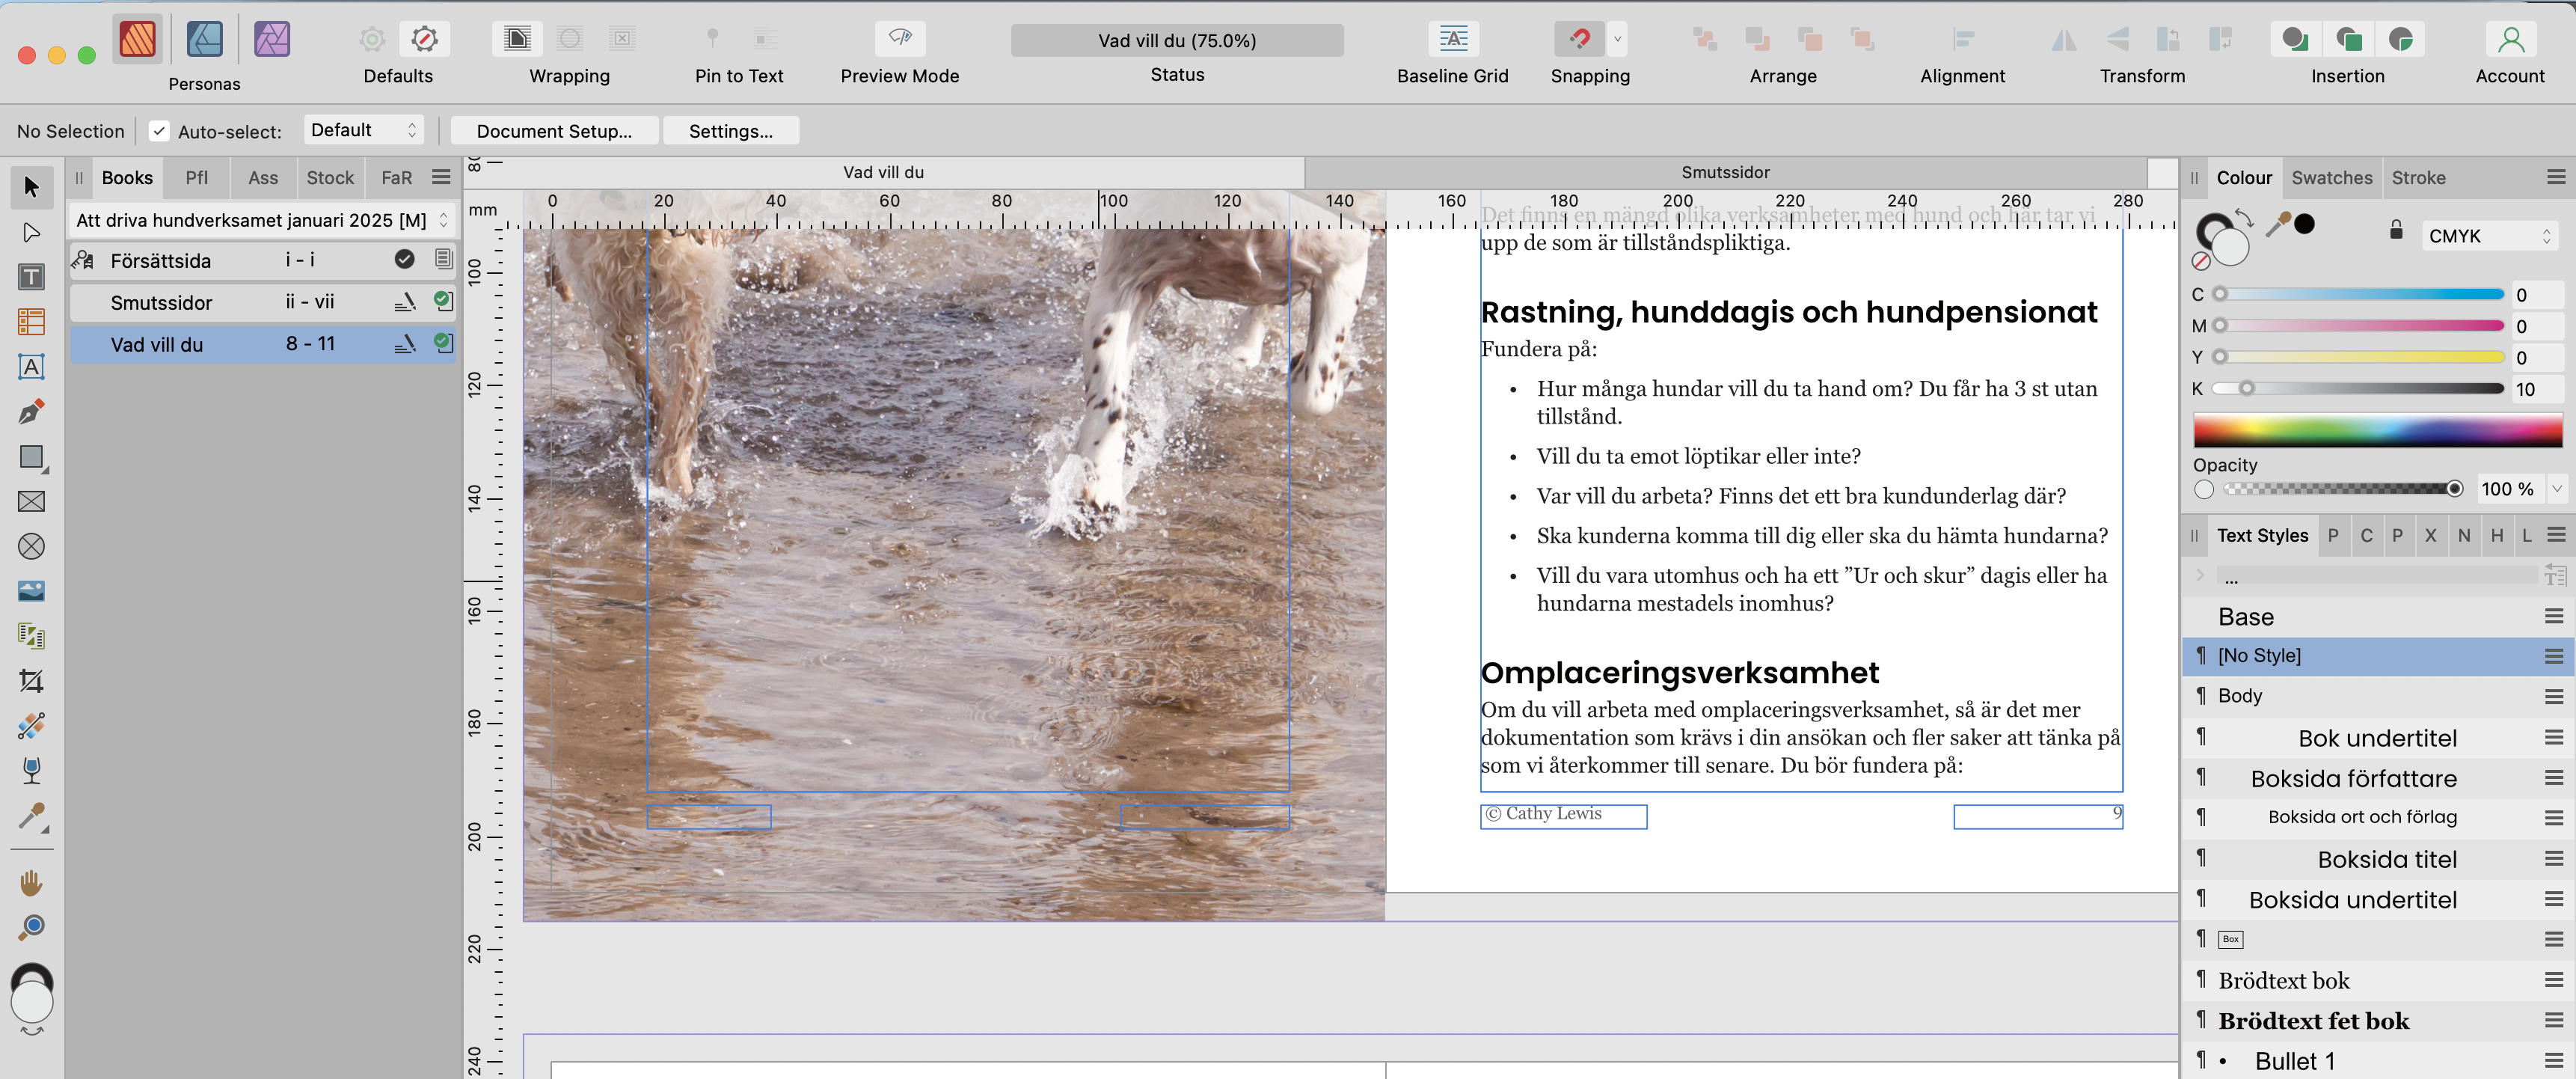Click the Opacity slider handle

pos(2453,489)
